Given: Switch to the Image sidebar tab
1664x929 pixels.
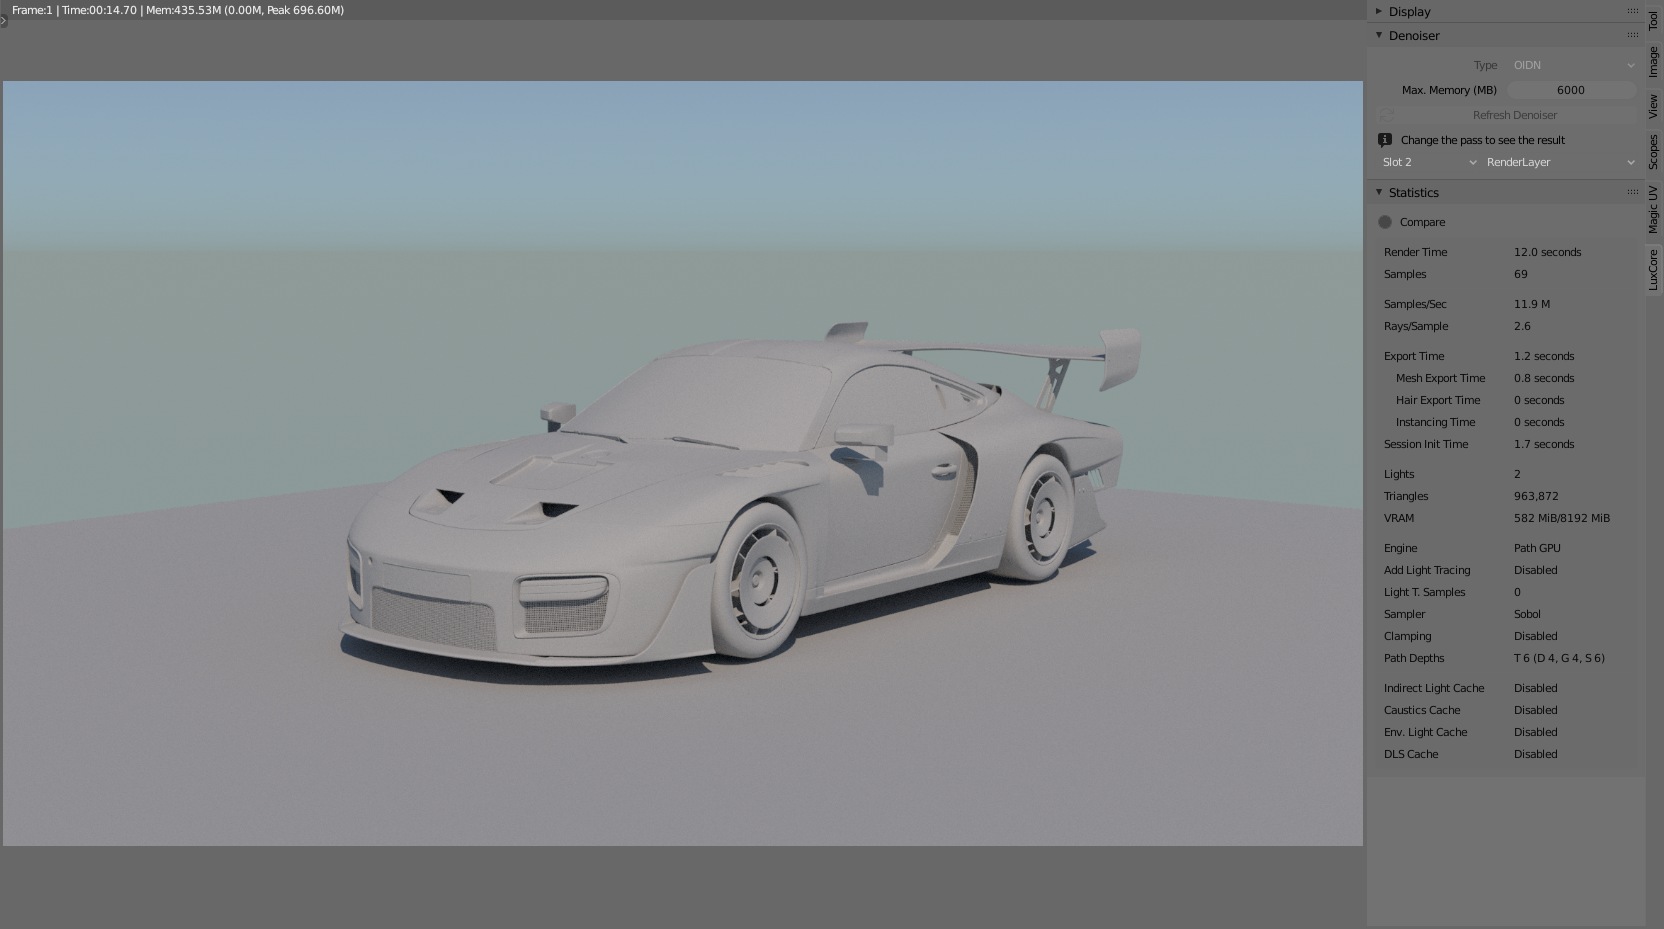Looking at the screenshot, I should 1654,62.
